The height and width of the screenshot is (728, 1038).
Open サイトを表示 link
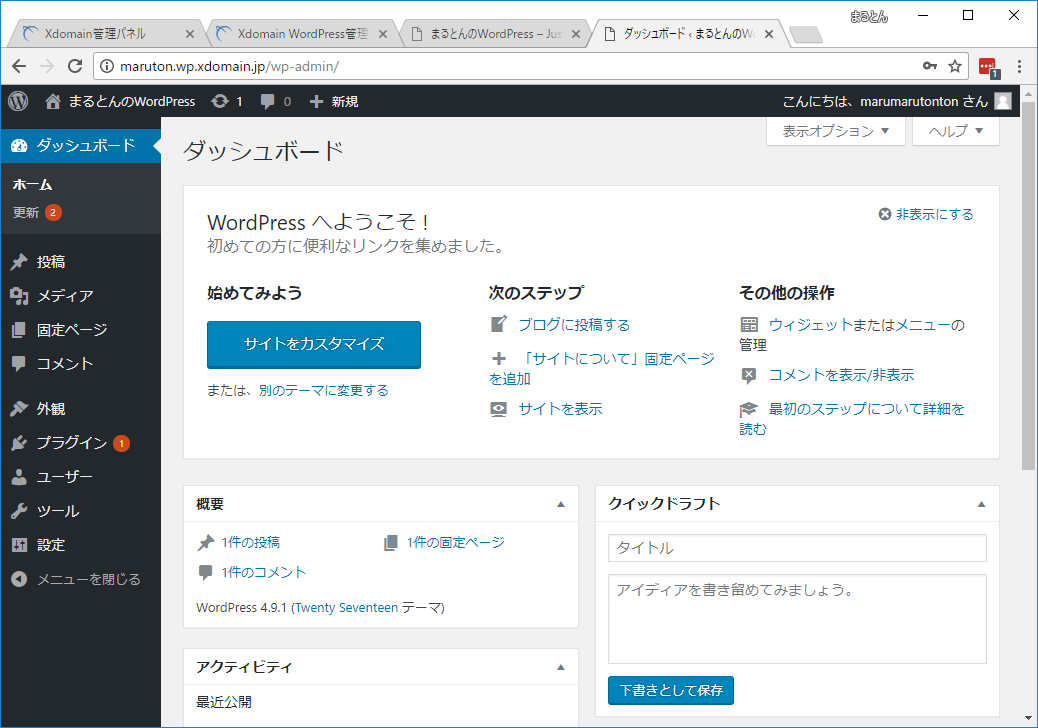[x=560, y=409]
